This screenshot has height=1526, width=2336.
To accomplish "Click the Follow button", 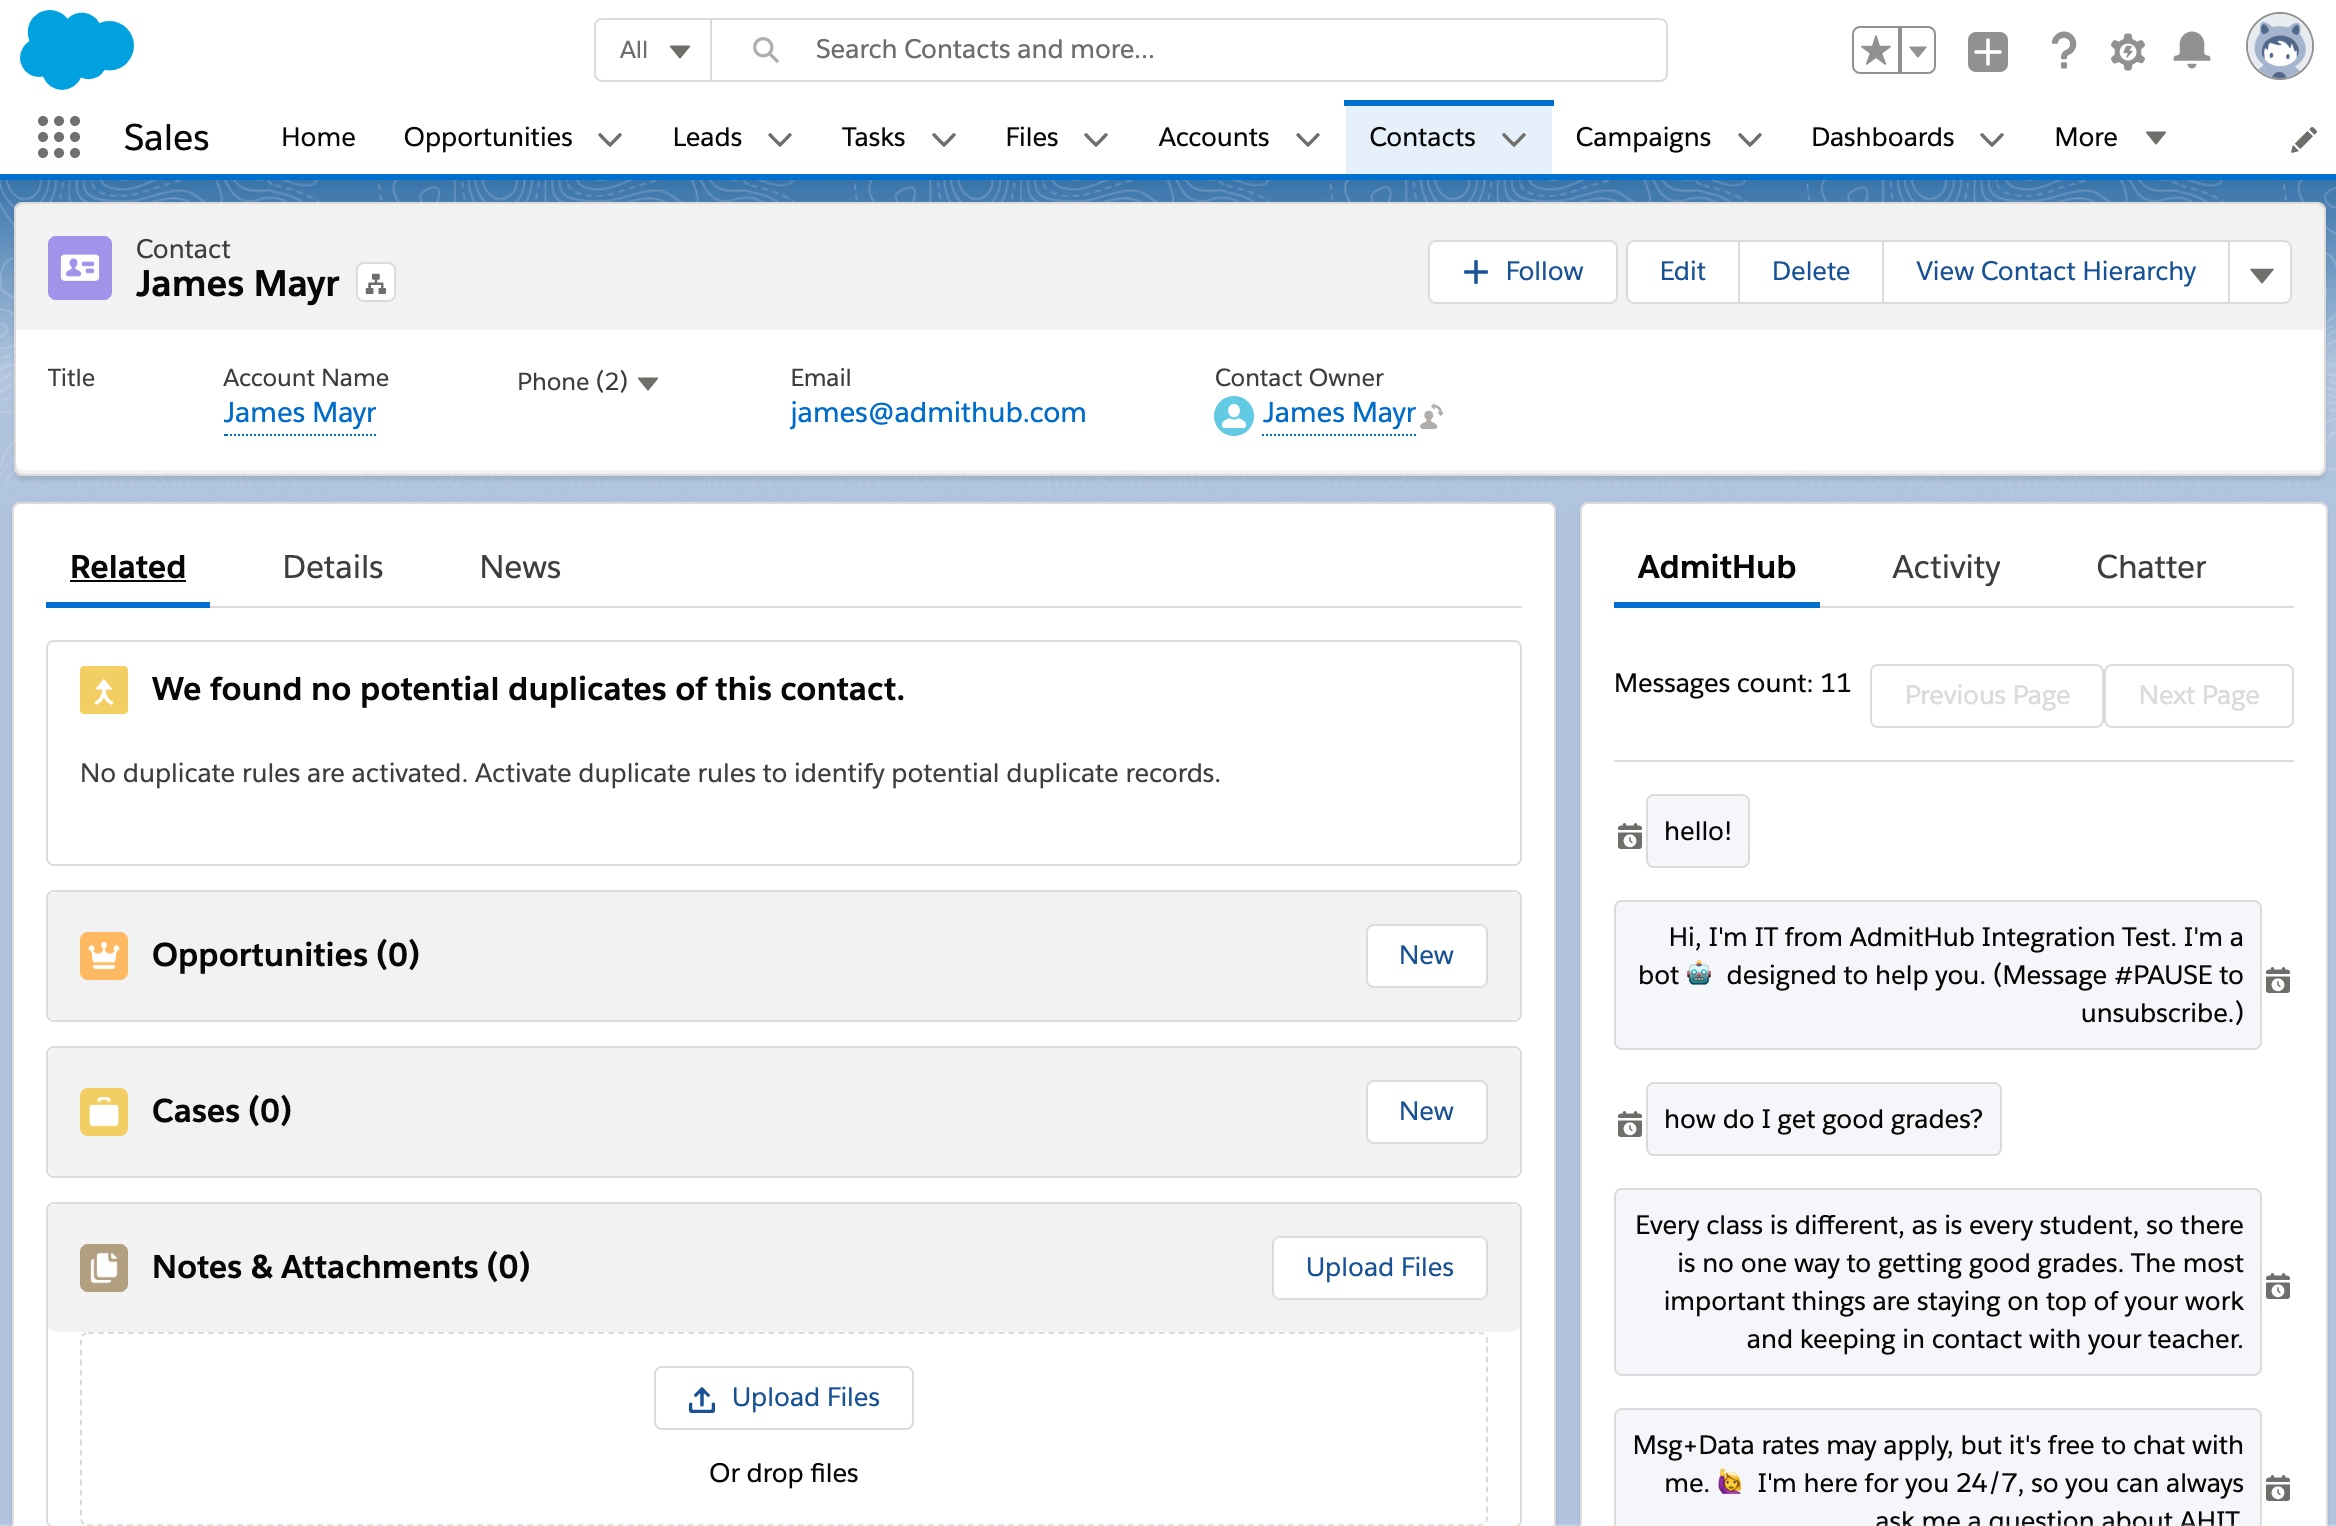I will pos(1522,272).
